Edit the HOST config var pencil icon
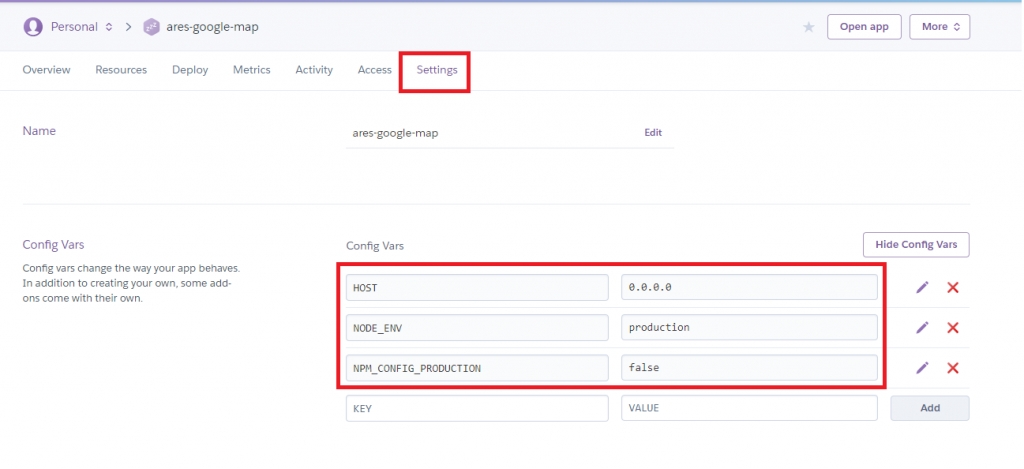Viewport: 1024px width, 469px height. [x=922, y=287]
